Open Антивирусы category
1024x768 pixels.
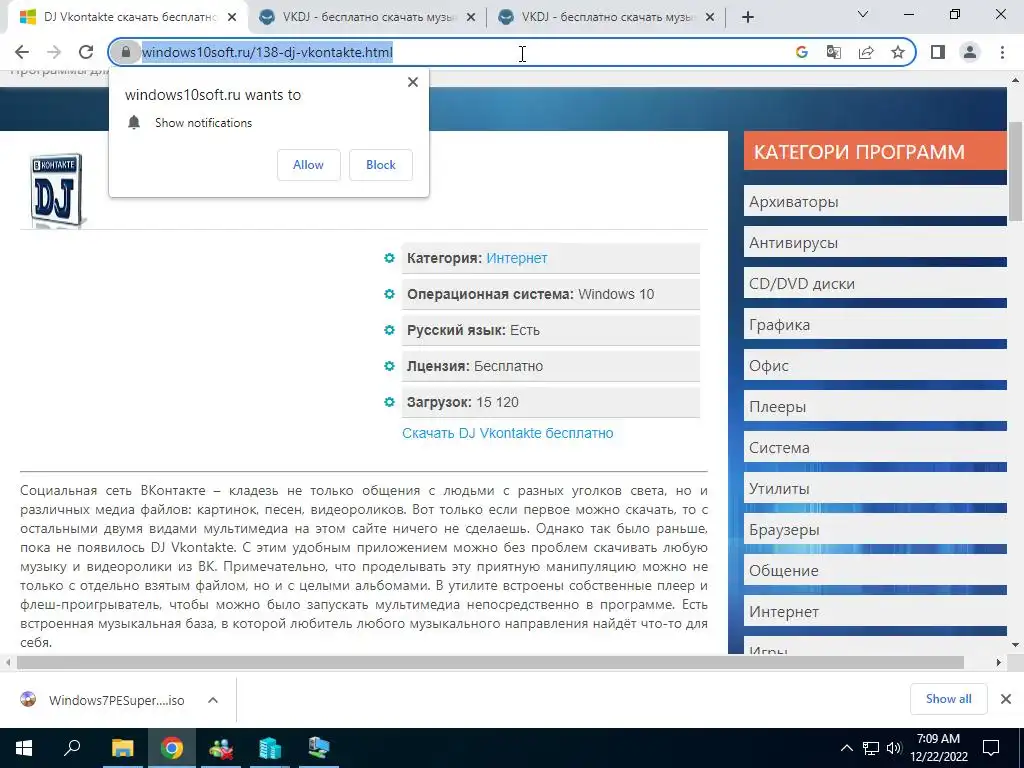coord(875,243)
